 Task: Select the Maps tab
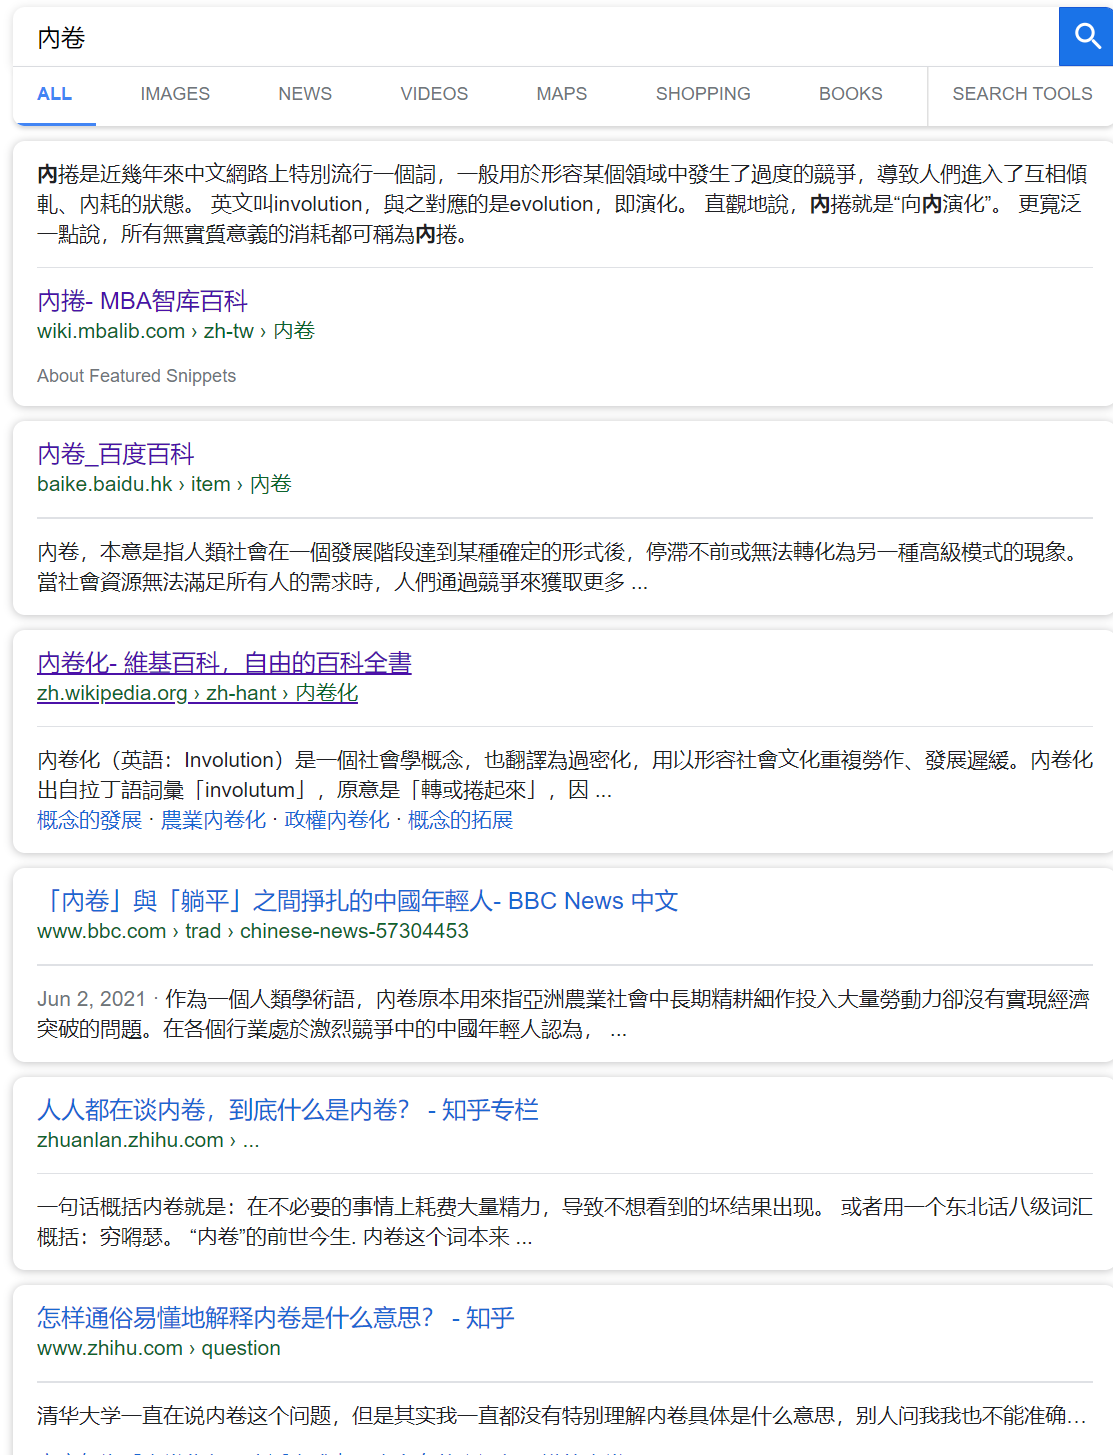tap(561, 94)
